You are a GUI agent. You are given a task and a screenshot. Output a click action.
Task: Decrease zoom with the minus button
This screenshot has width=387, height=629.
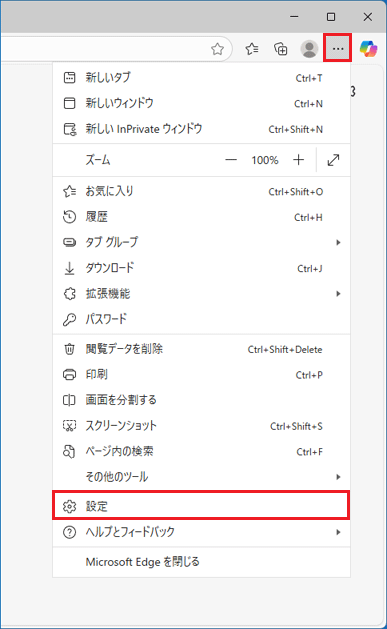[231, 160]
